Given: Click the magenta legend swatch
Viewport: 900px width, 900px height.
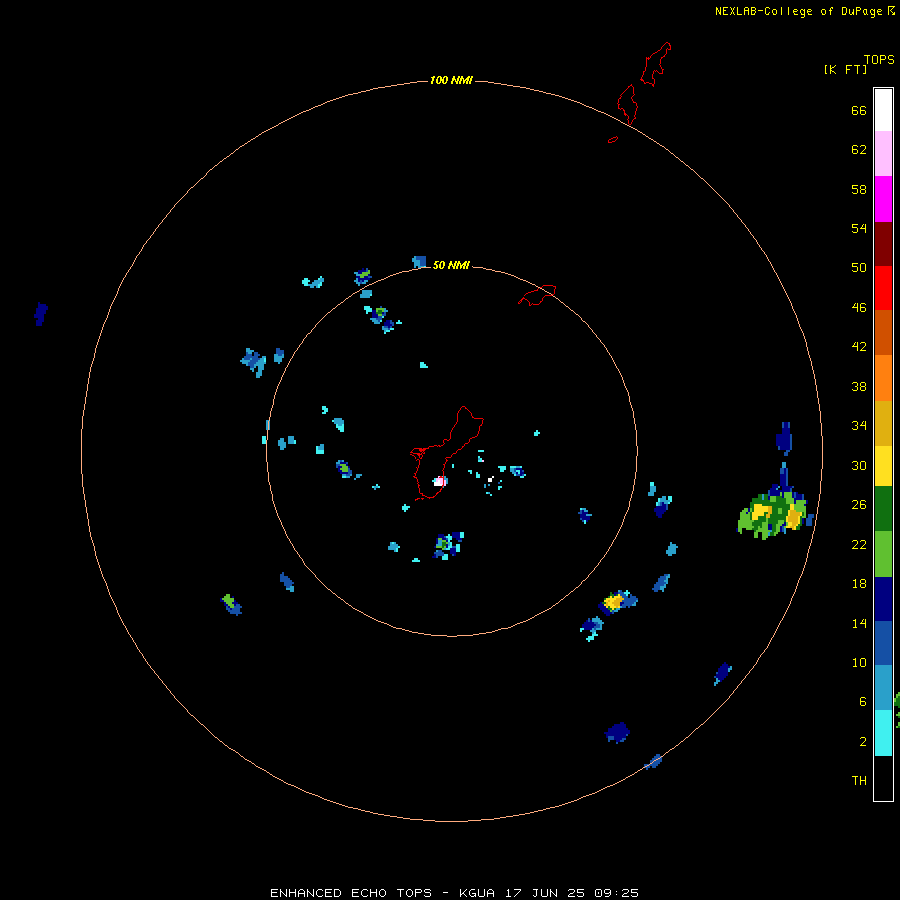Looking at the screenshot, I should click(883, 199).
